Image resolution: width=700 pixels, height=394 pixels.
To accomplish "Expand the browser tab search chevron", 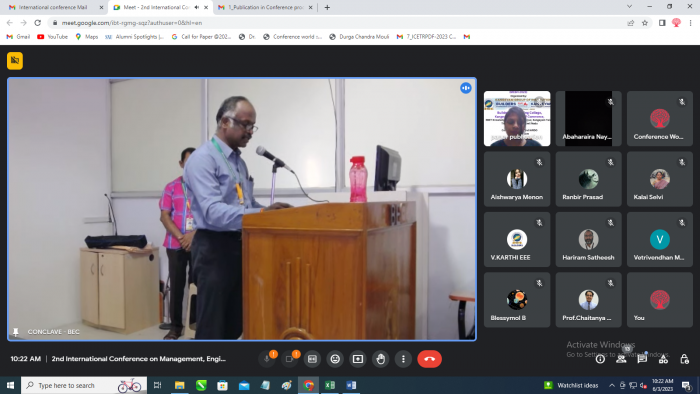I will (629, 7).
